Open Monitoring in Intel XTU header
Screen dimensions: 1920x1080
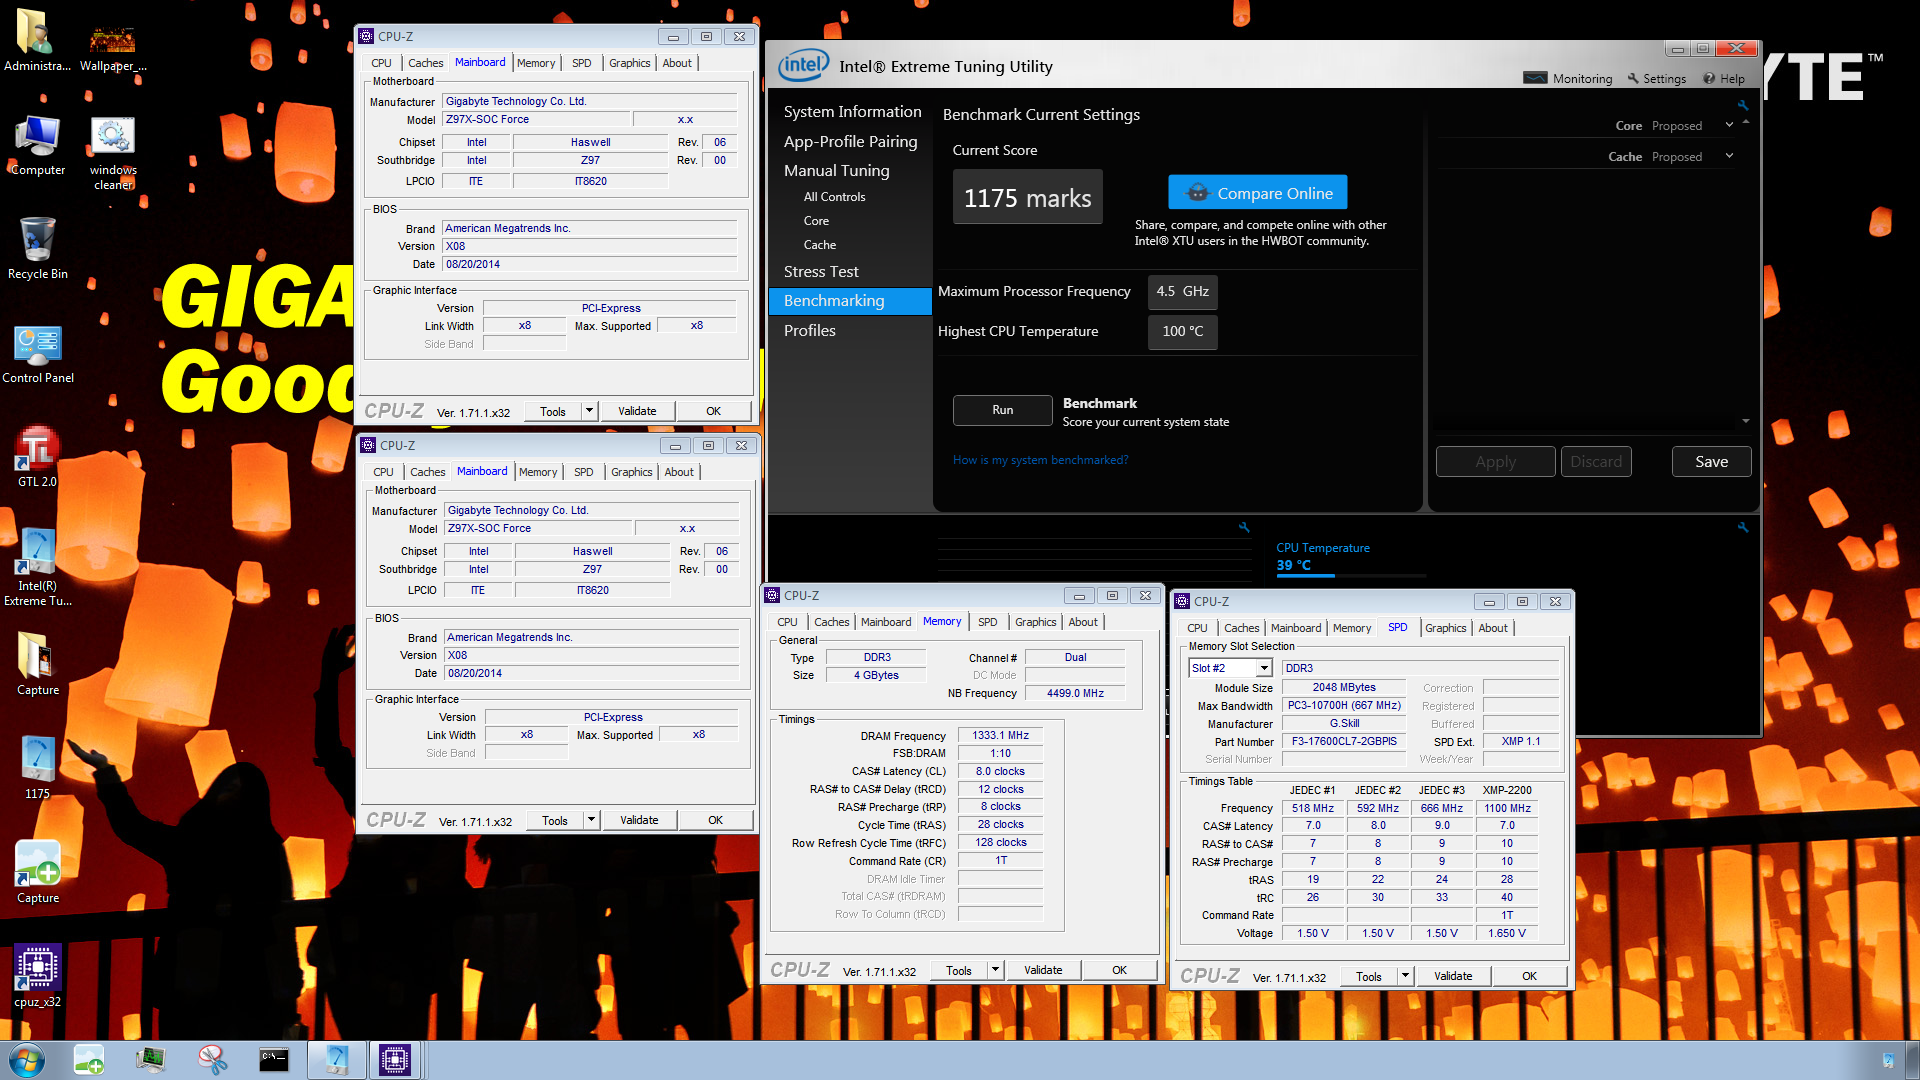(x=1567, y=78)
